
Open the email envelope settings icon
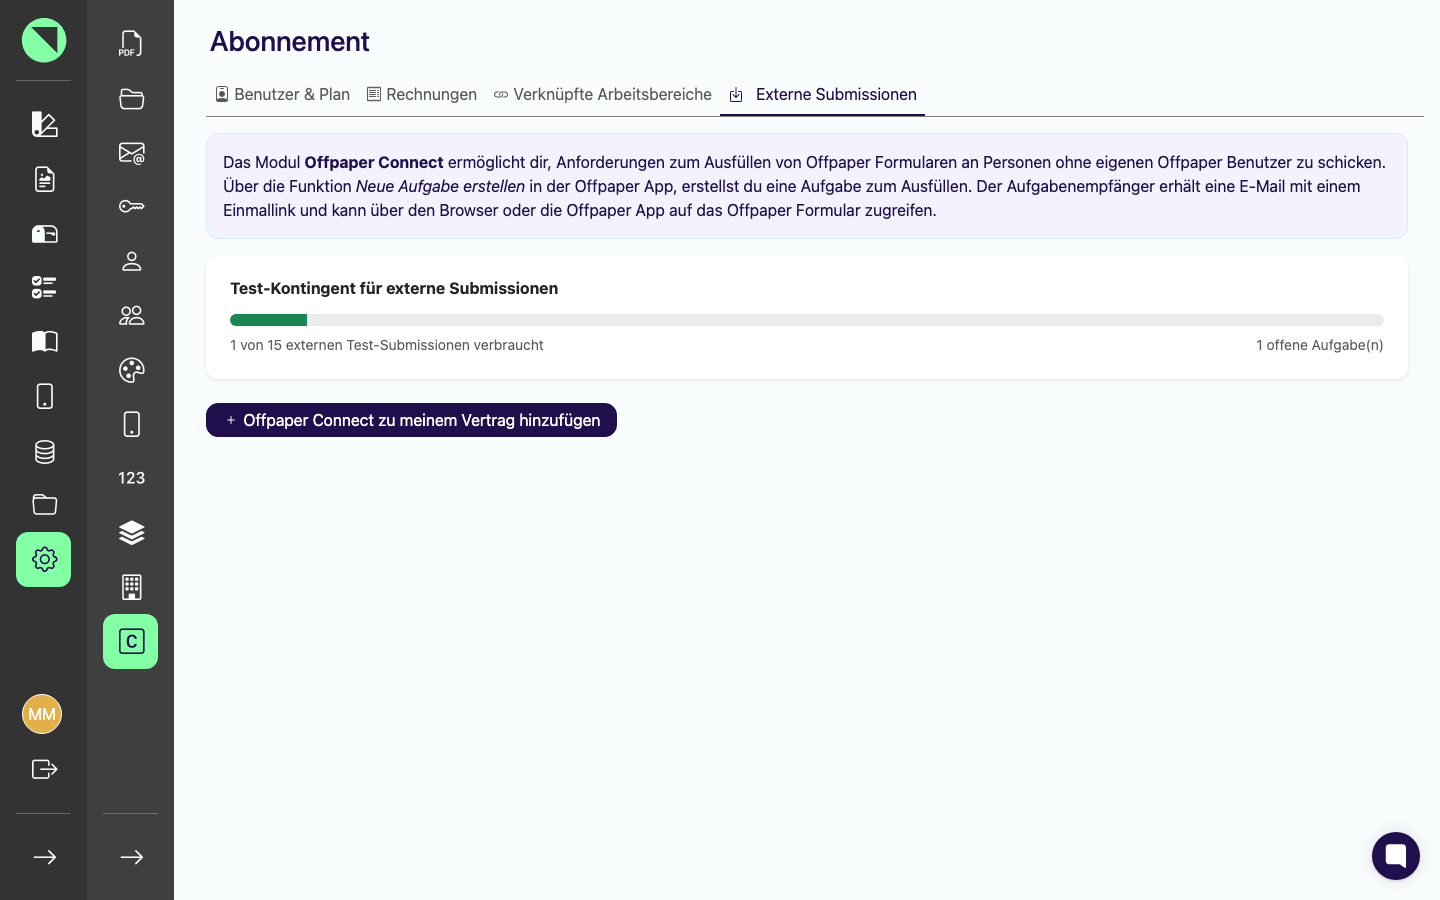click(x=131, y=152)
